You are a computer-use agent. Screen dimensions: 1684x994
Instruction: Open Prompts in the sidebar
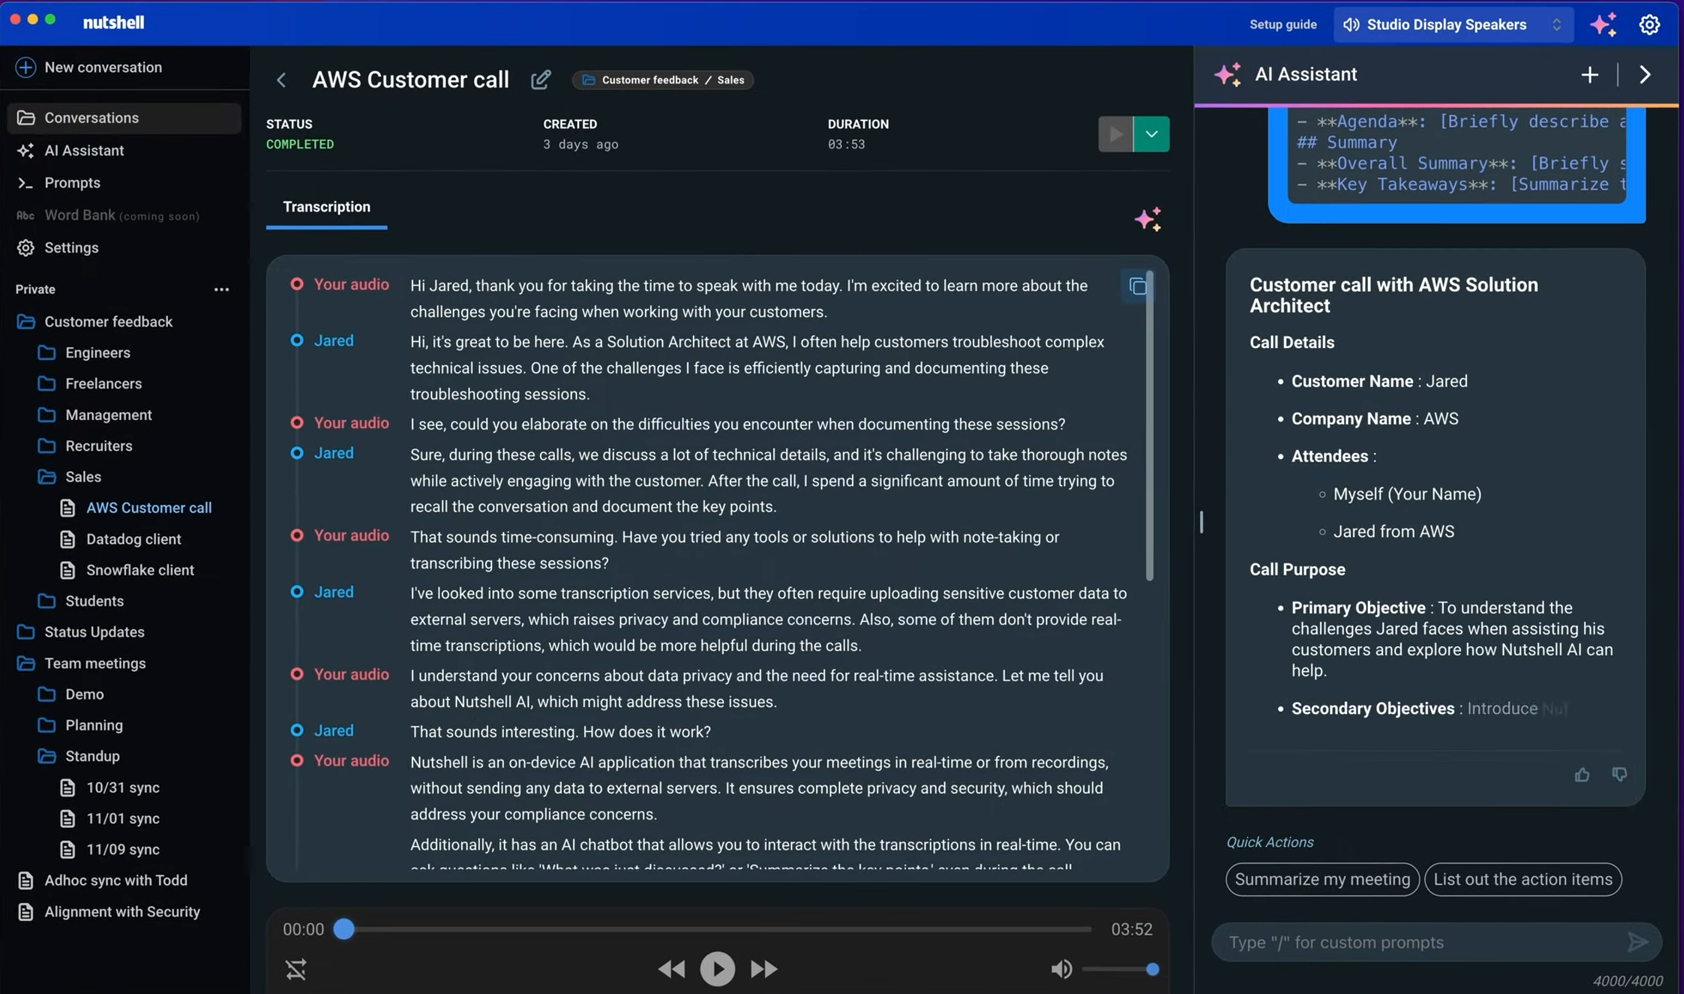pyautogui.click(x=72, y=183)
